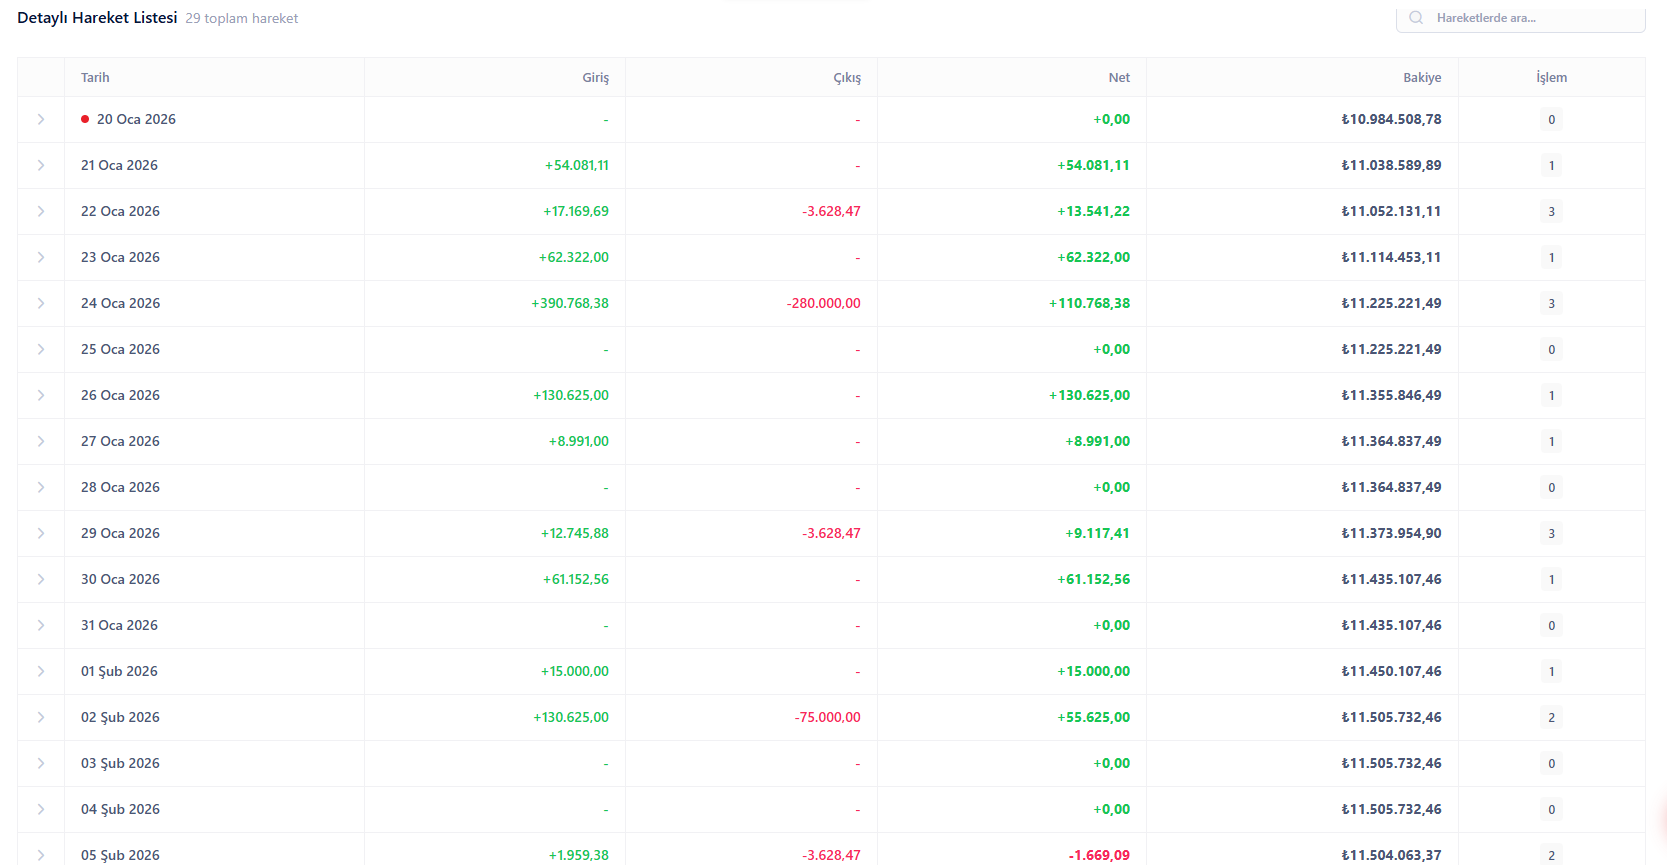Expand the 26 Oca 2026 row
The image size is (1667, 865).
(x=41, y=396)
